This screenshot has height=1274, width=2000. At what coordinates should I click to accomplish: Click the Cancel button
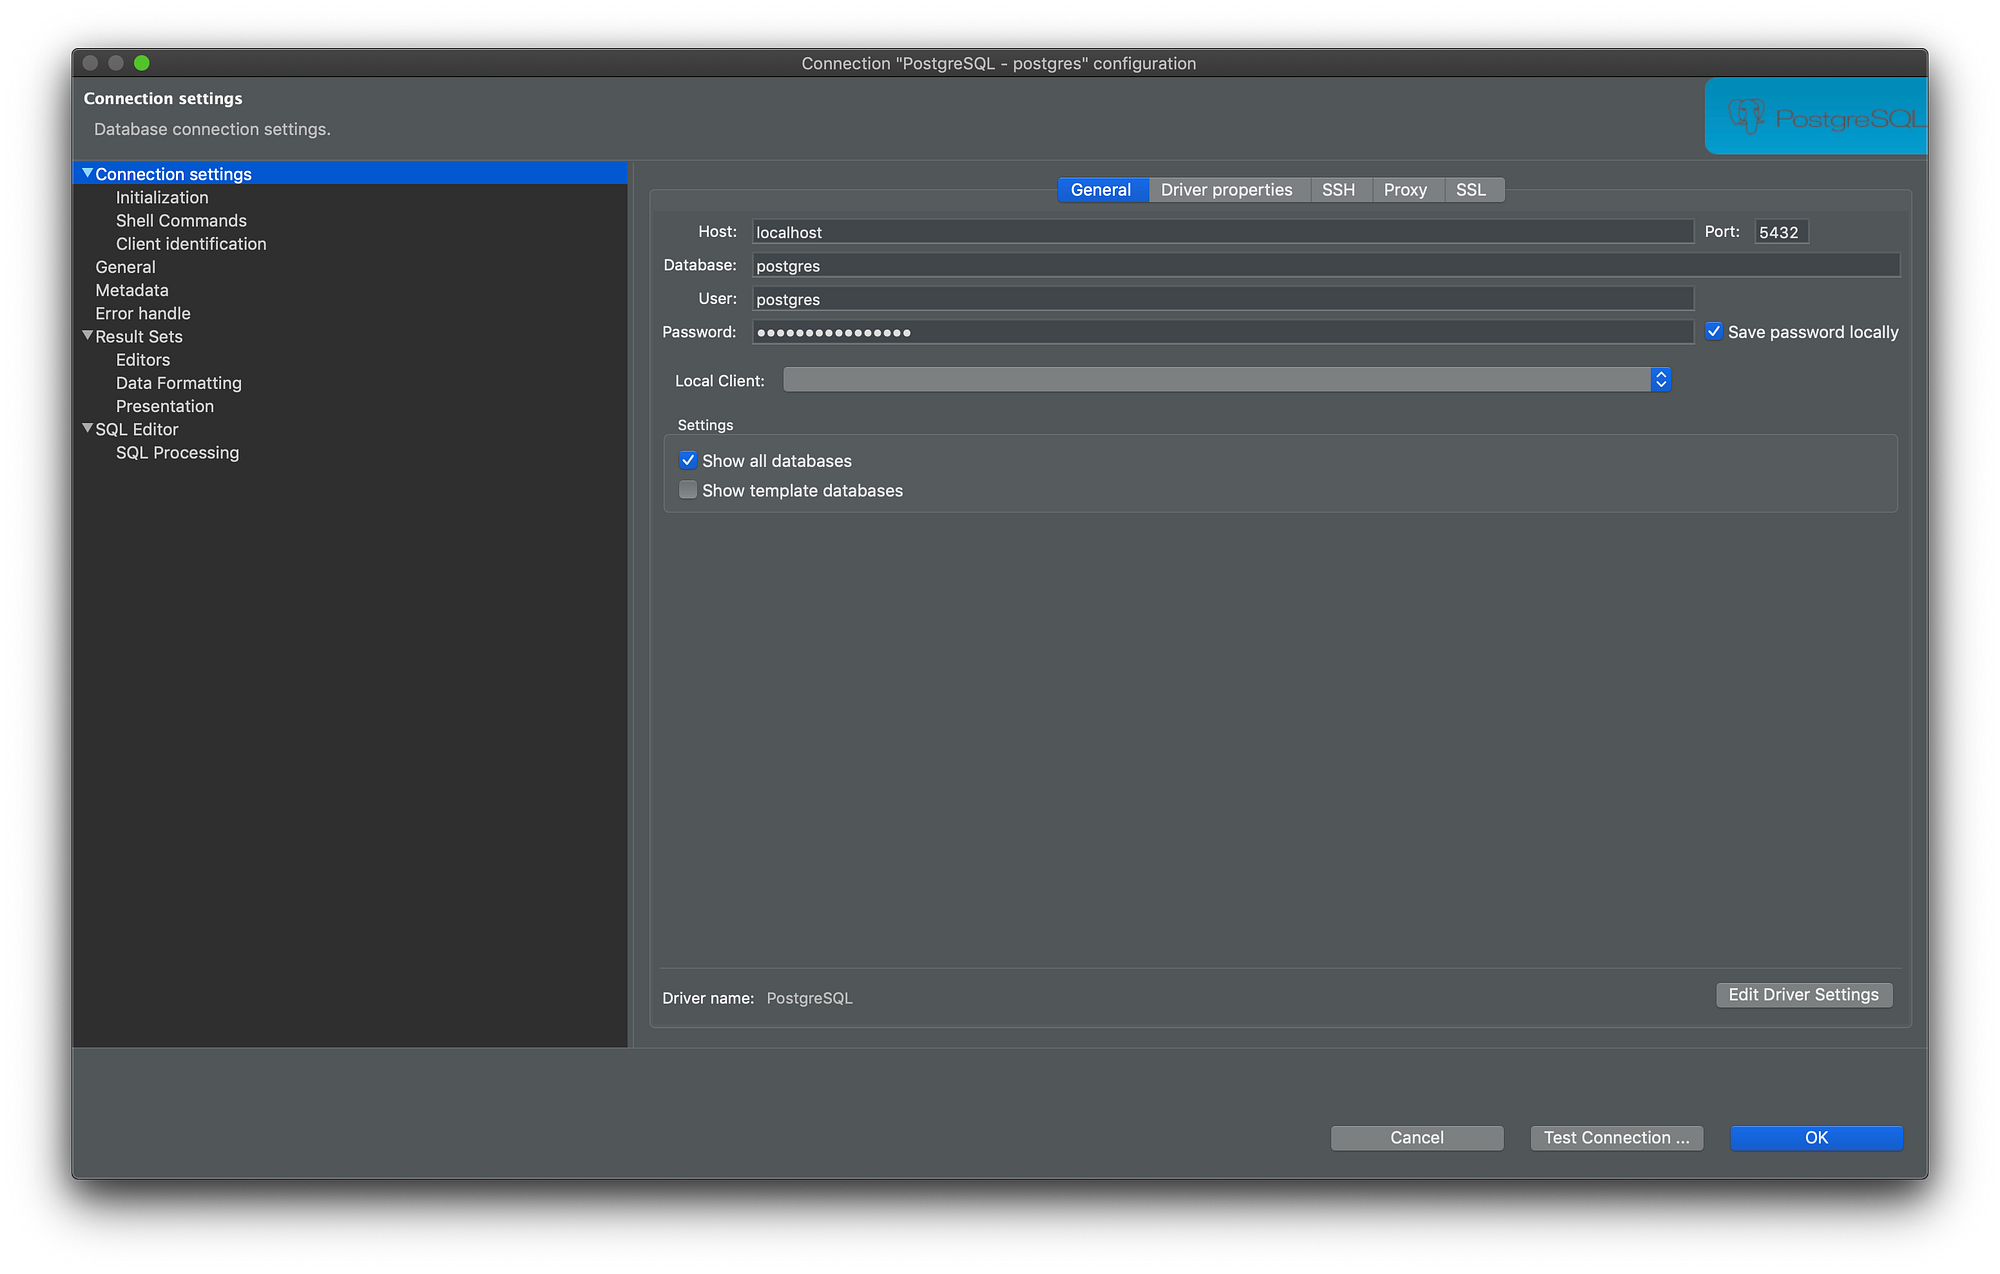point(1417,1137)
